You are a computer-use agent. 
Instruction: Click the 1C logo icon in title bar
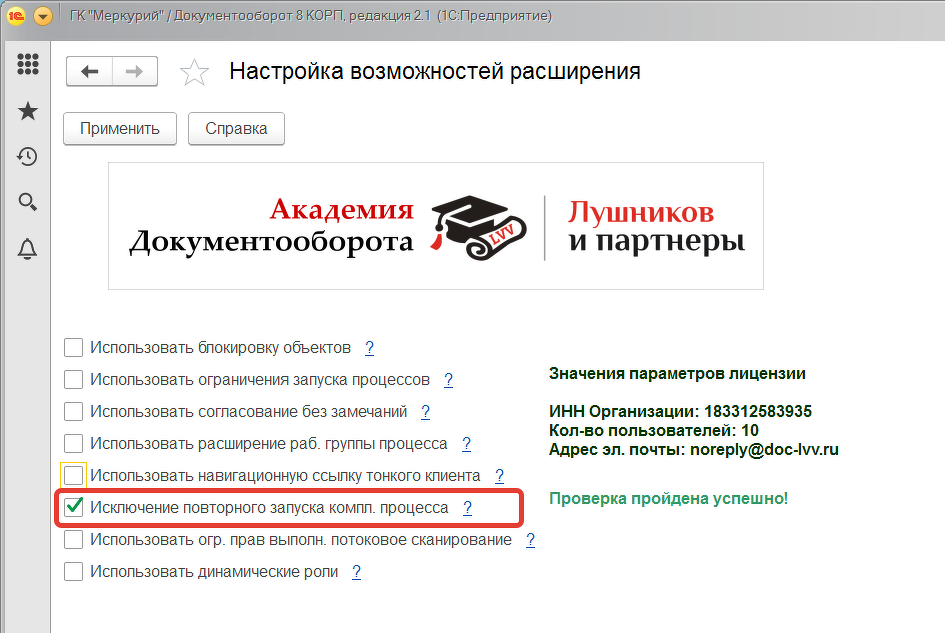(16, 16)
